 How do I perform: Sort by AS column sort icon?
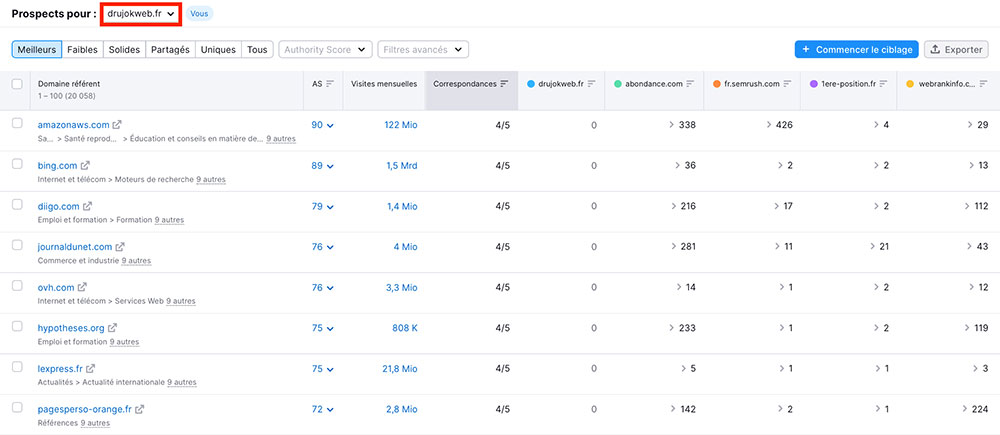pos(330,84)
